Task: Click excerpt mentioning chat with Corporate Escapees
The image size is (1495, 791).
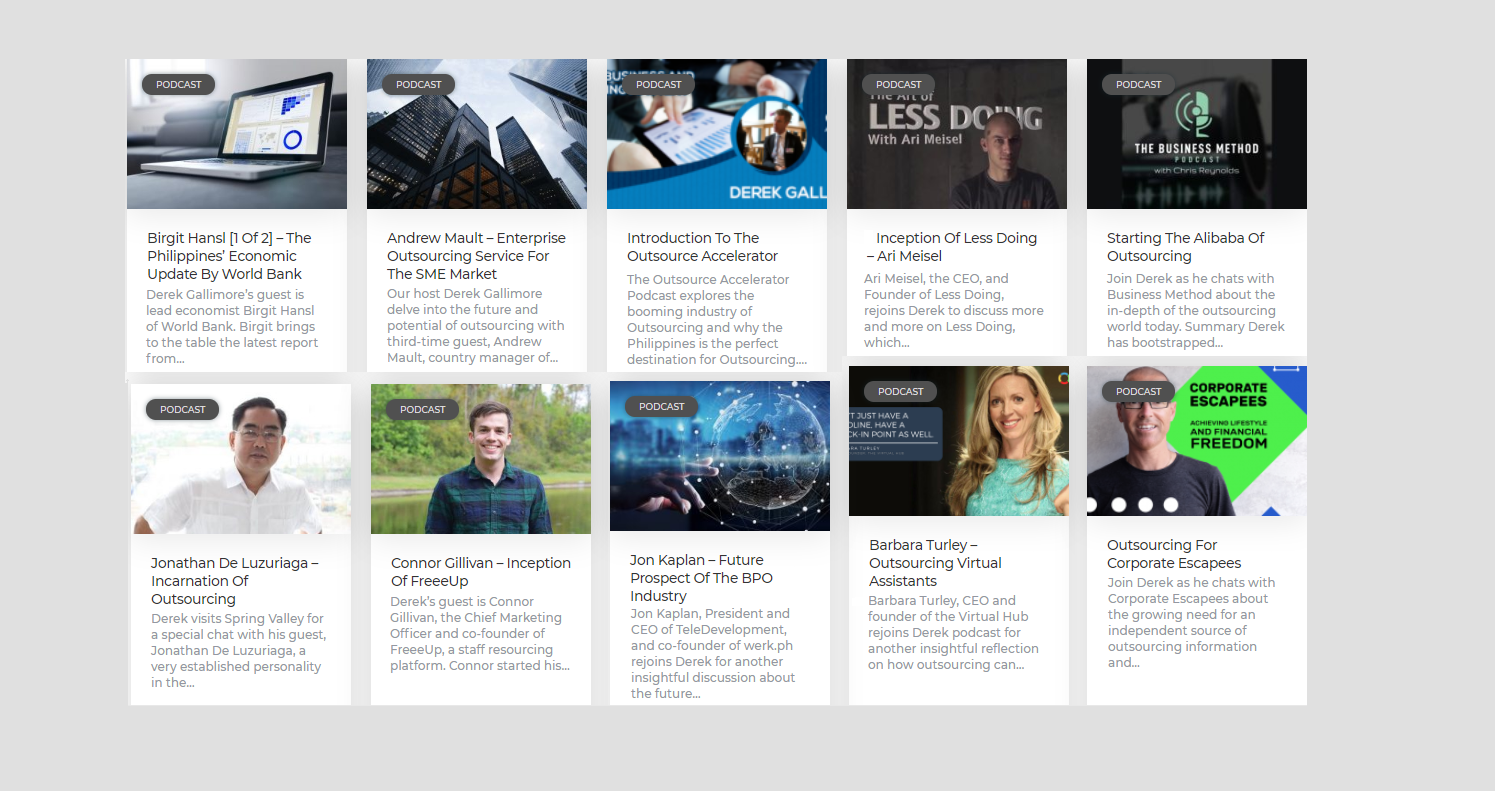Action: pyautogui.click(x=1191, y=622)
